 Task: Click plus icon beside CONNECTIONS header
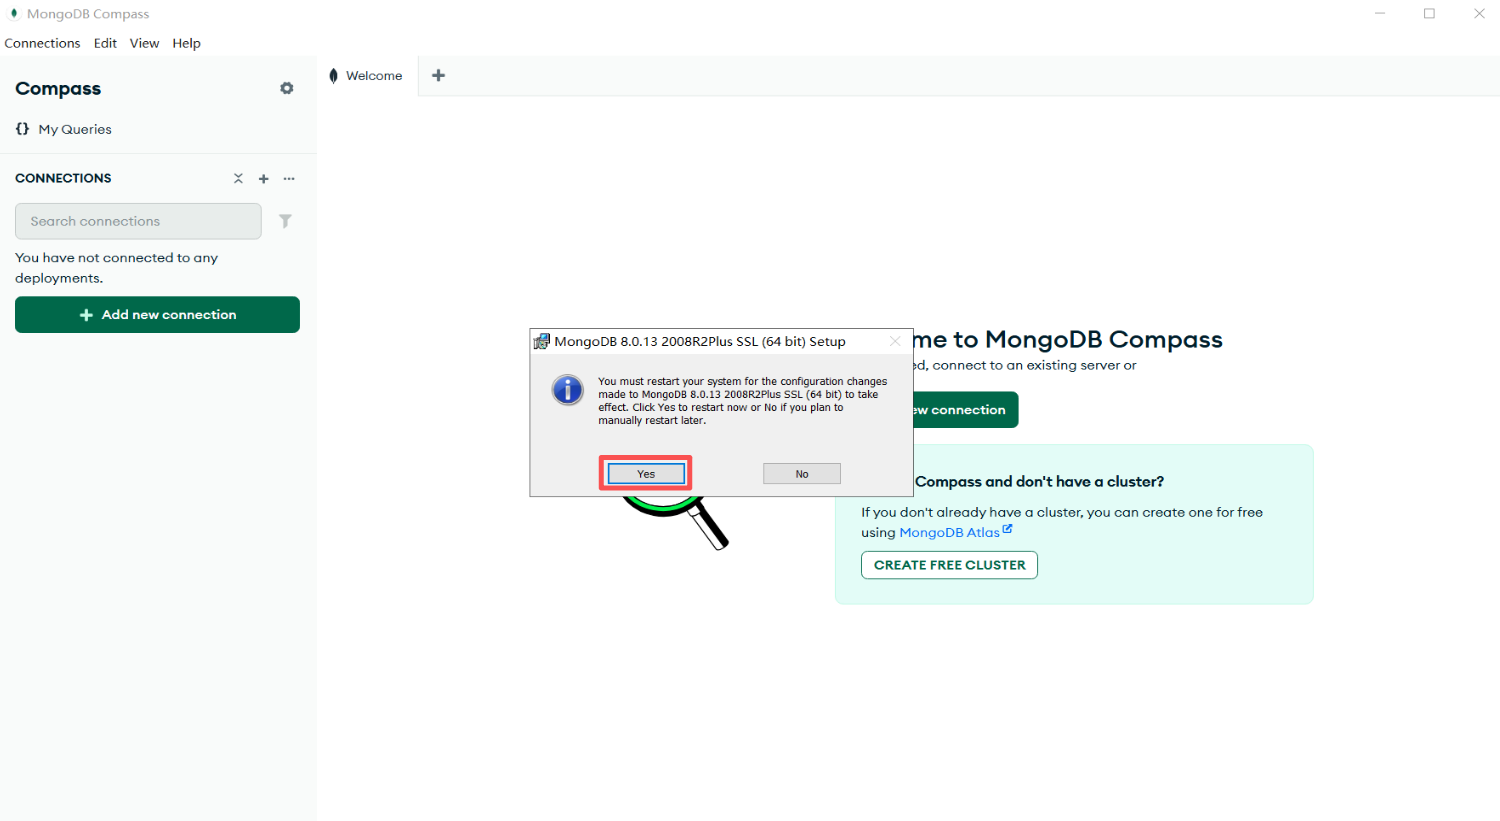coord(264,178)
